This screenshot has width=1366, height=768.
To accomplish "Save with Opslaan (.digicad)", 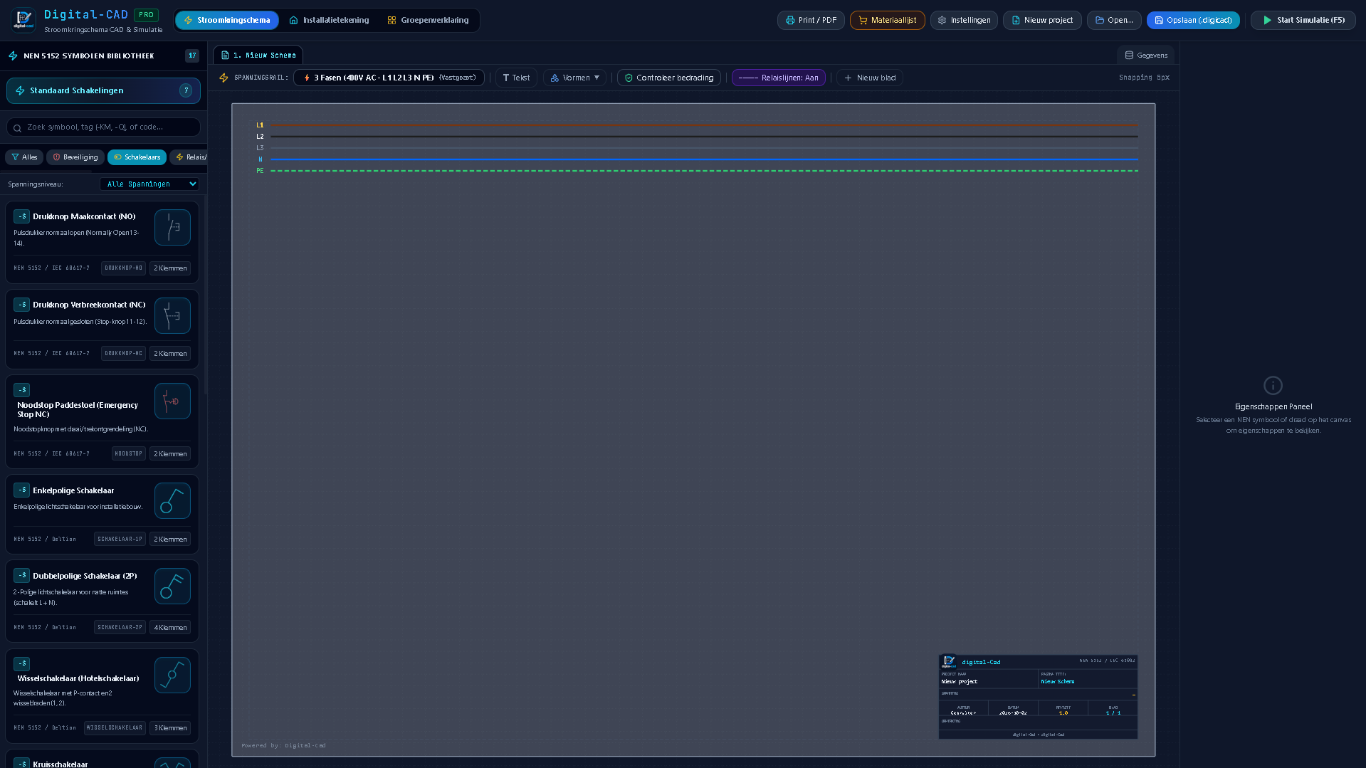I will 1193,20.
